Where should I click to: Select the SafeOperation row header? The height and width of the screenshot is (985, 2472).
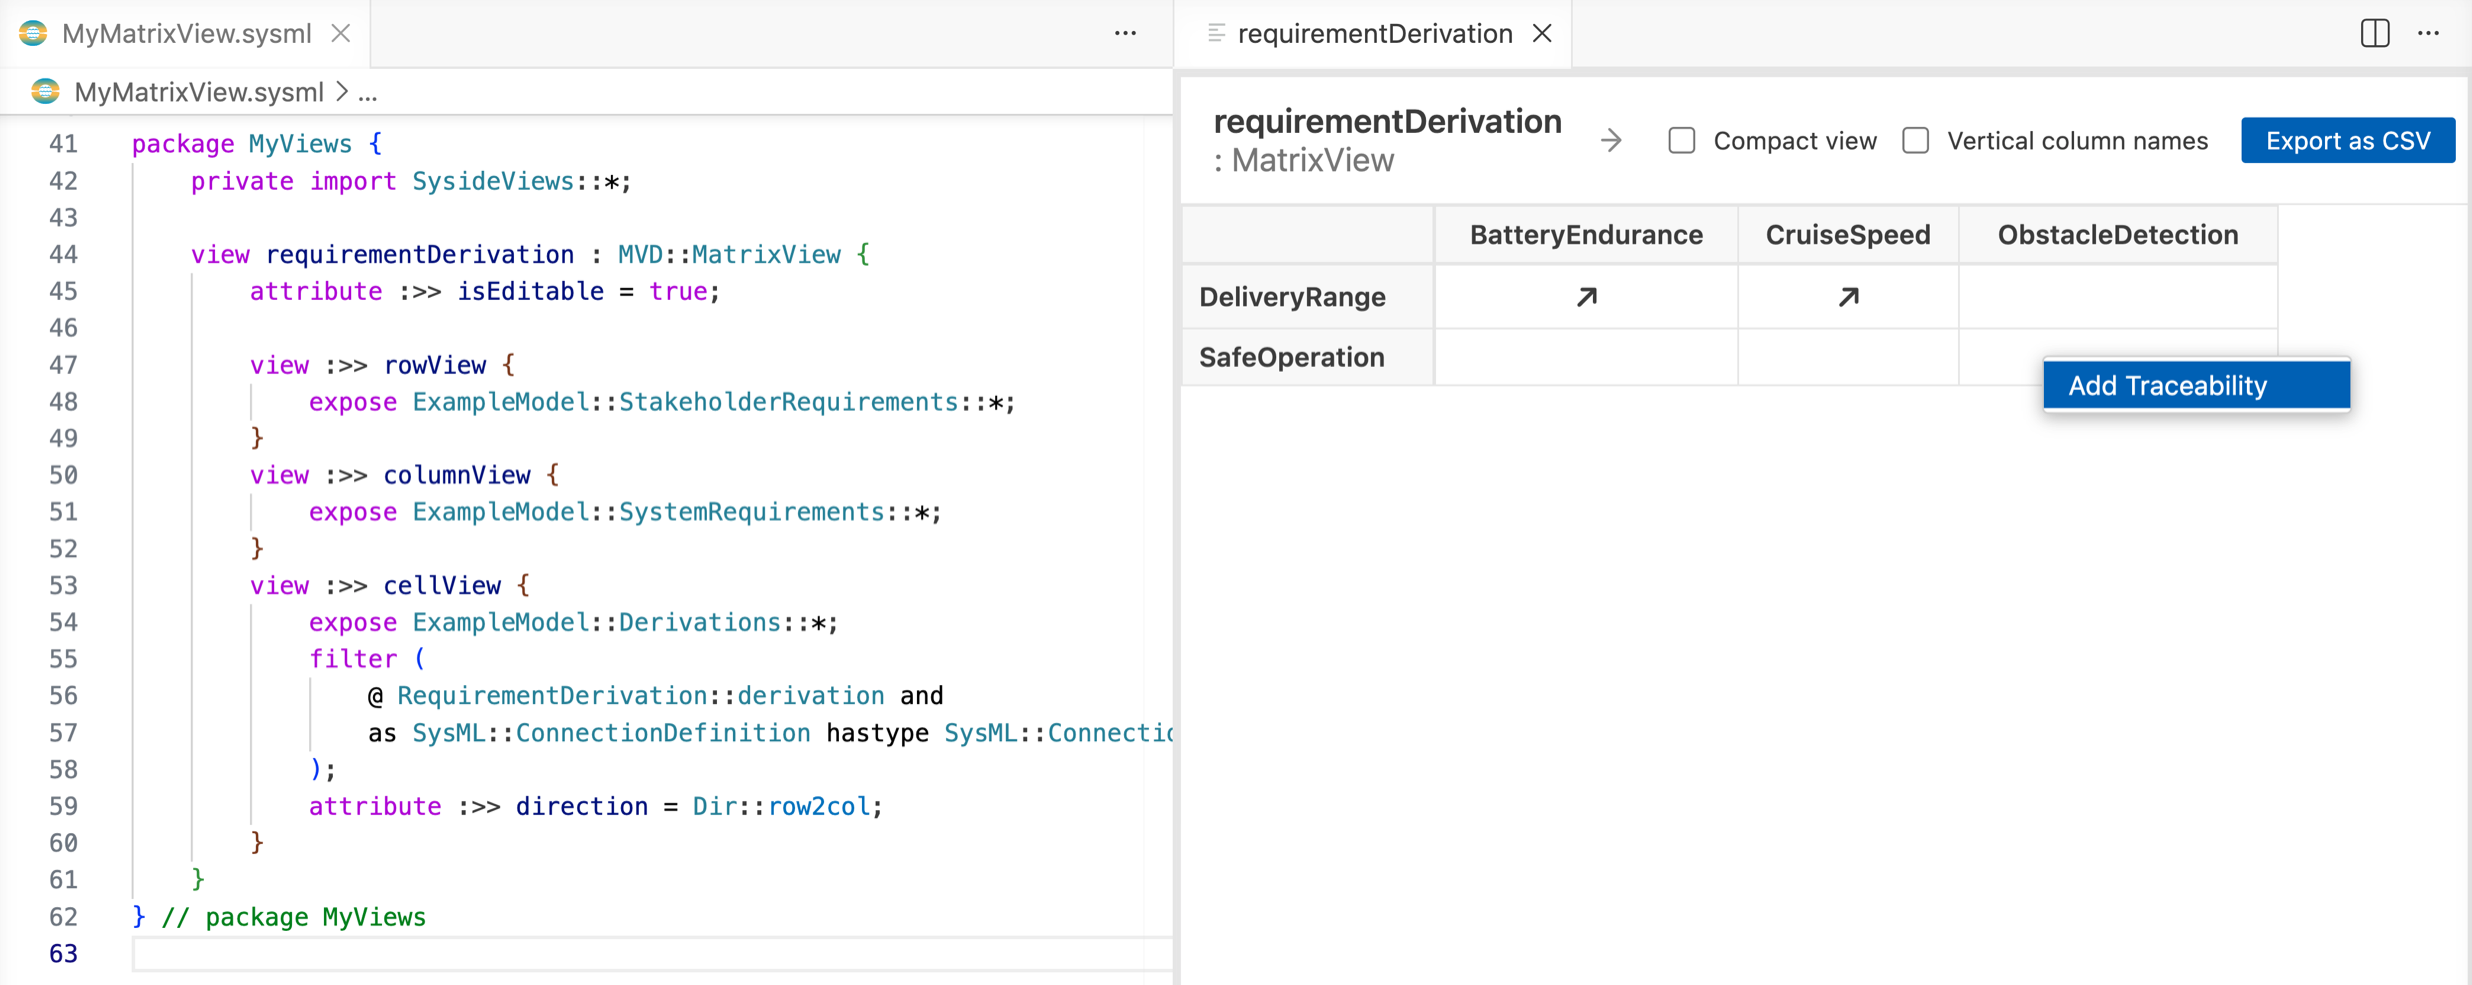1308,357
